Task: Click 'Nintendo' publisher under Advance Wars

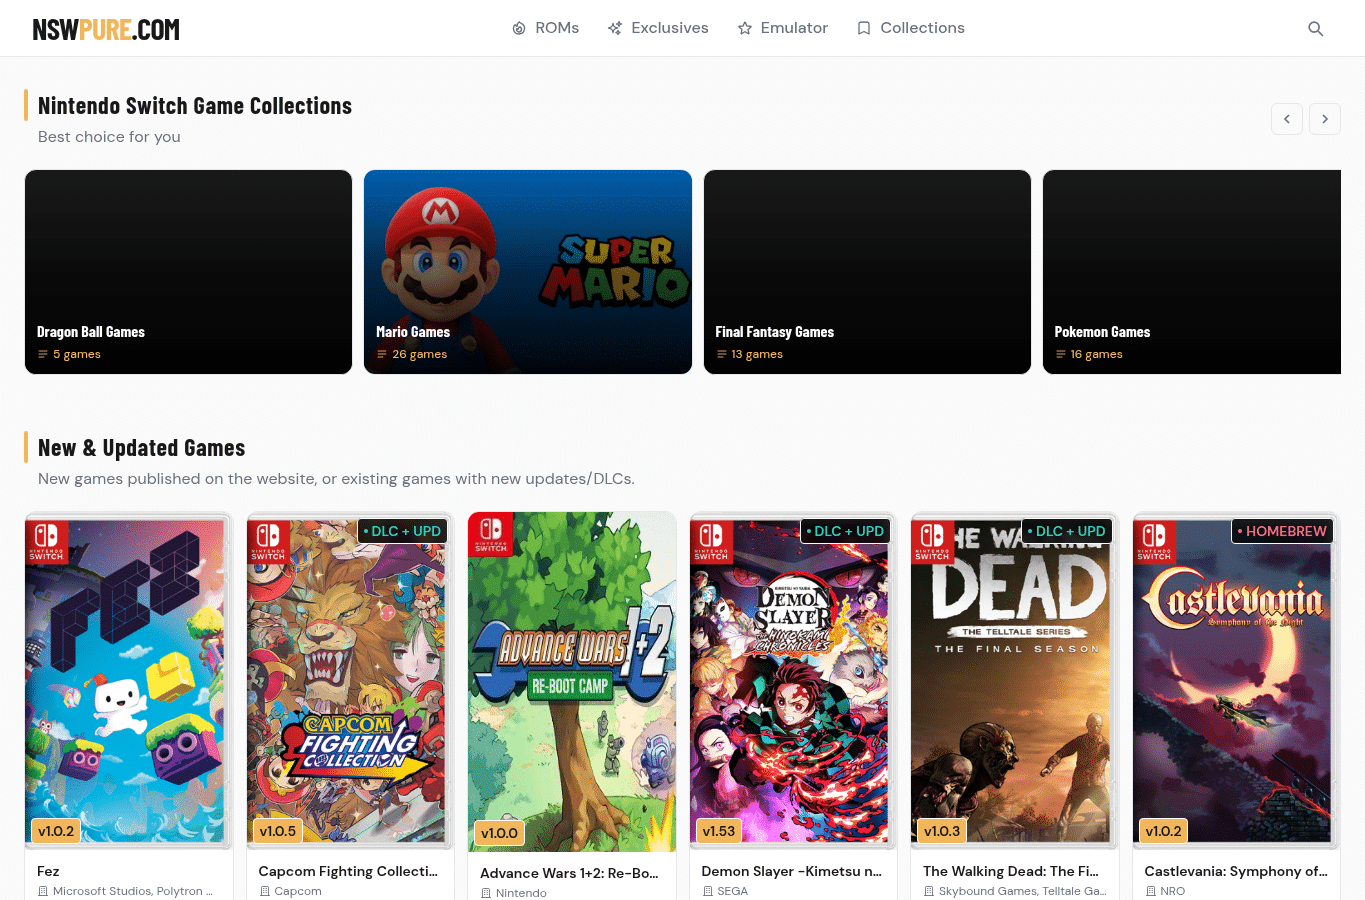Action: 521,893
